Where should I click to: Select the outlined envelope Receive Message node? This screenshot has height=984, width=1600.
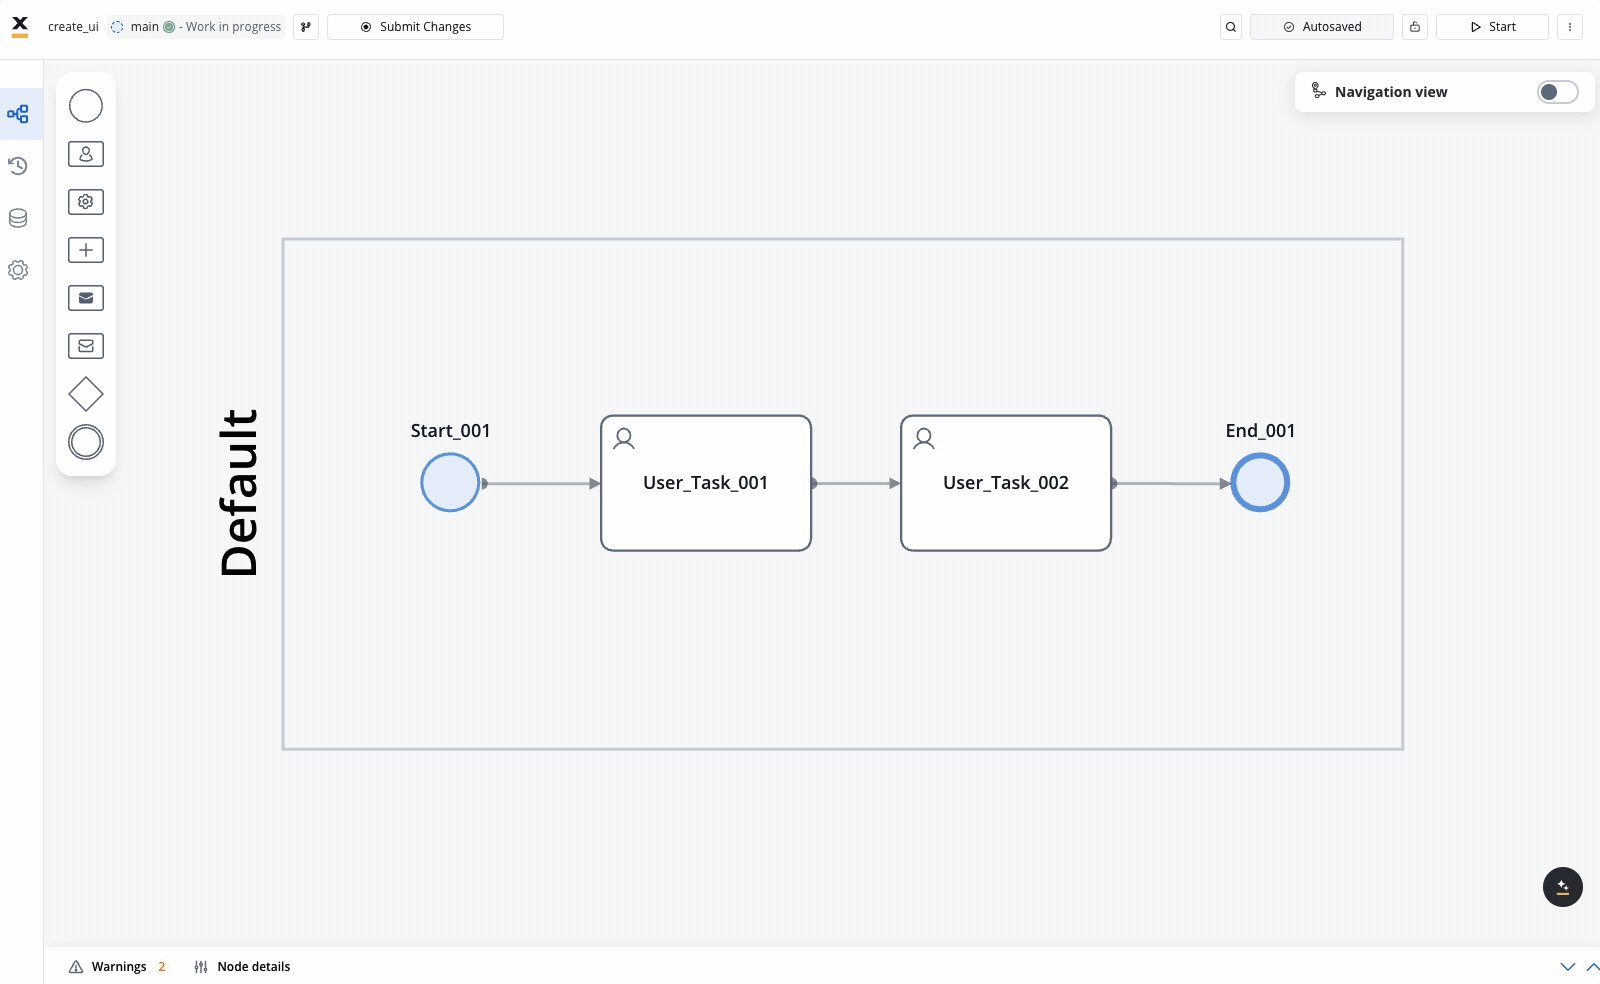[86, 346]
